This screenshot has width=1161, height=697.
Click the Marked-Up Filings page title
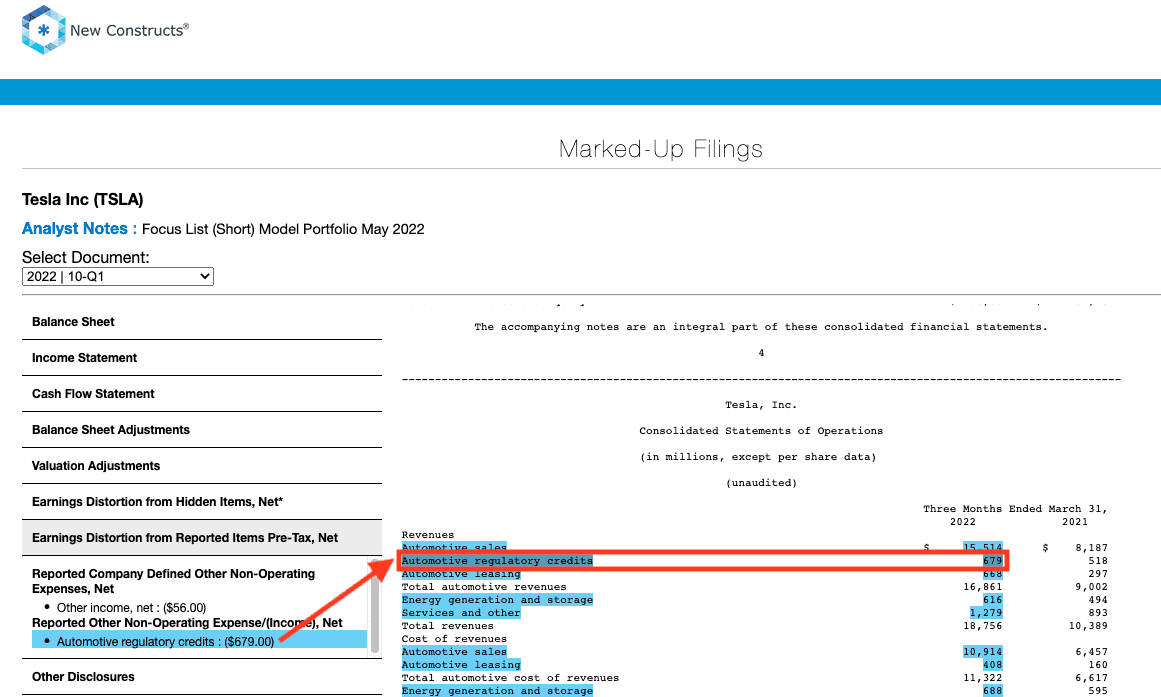pos(660,149)
